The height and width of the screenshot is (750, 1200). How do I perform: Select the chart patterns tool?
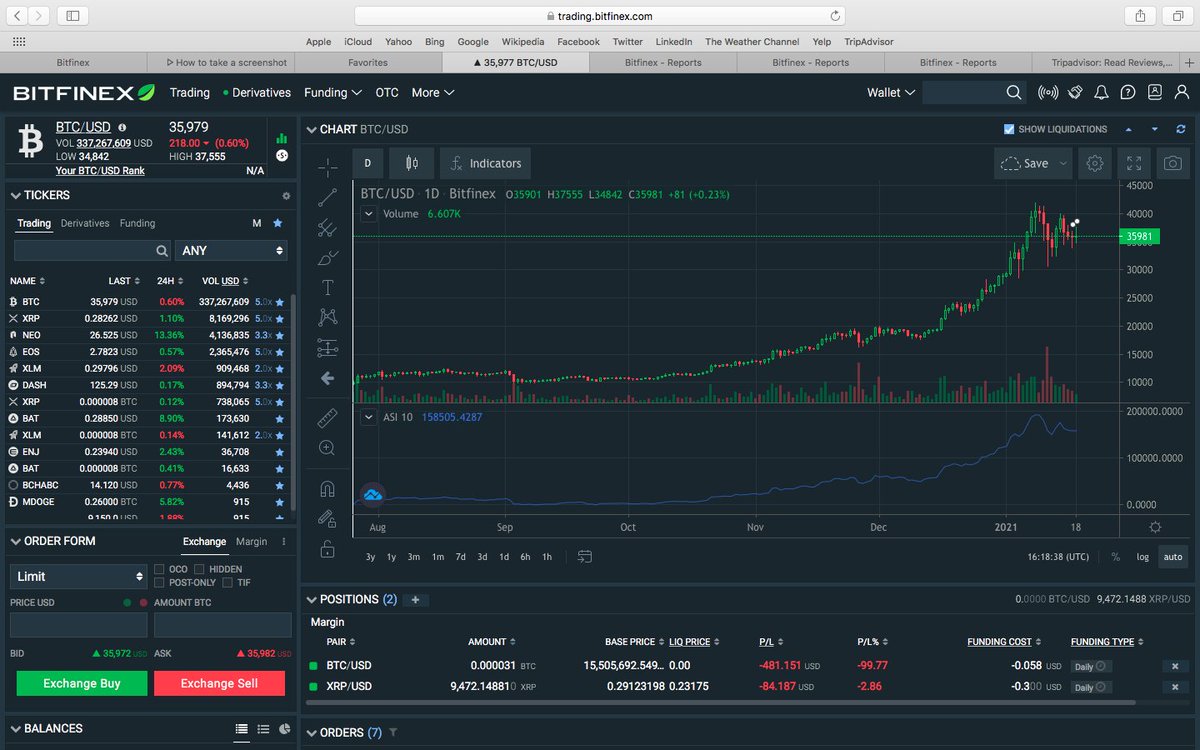(x=327, y=317)
